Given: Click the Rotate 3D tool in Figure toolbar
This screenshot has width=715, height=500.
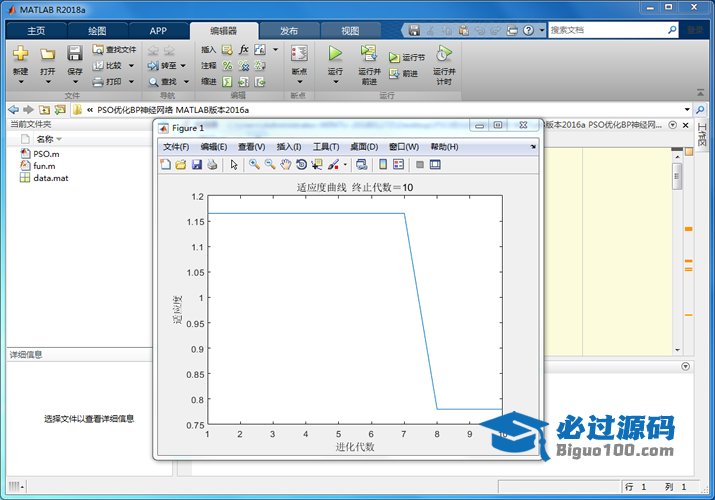Looking at the screenshot, I should (x=301, y=165).
